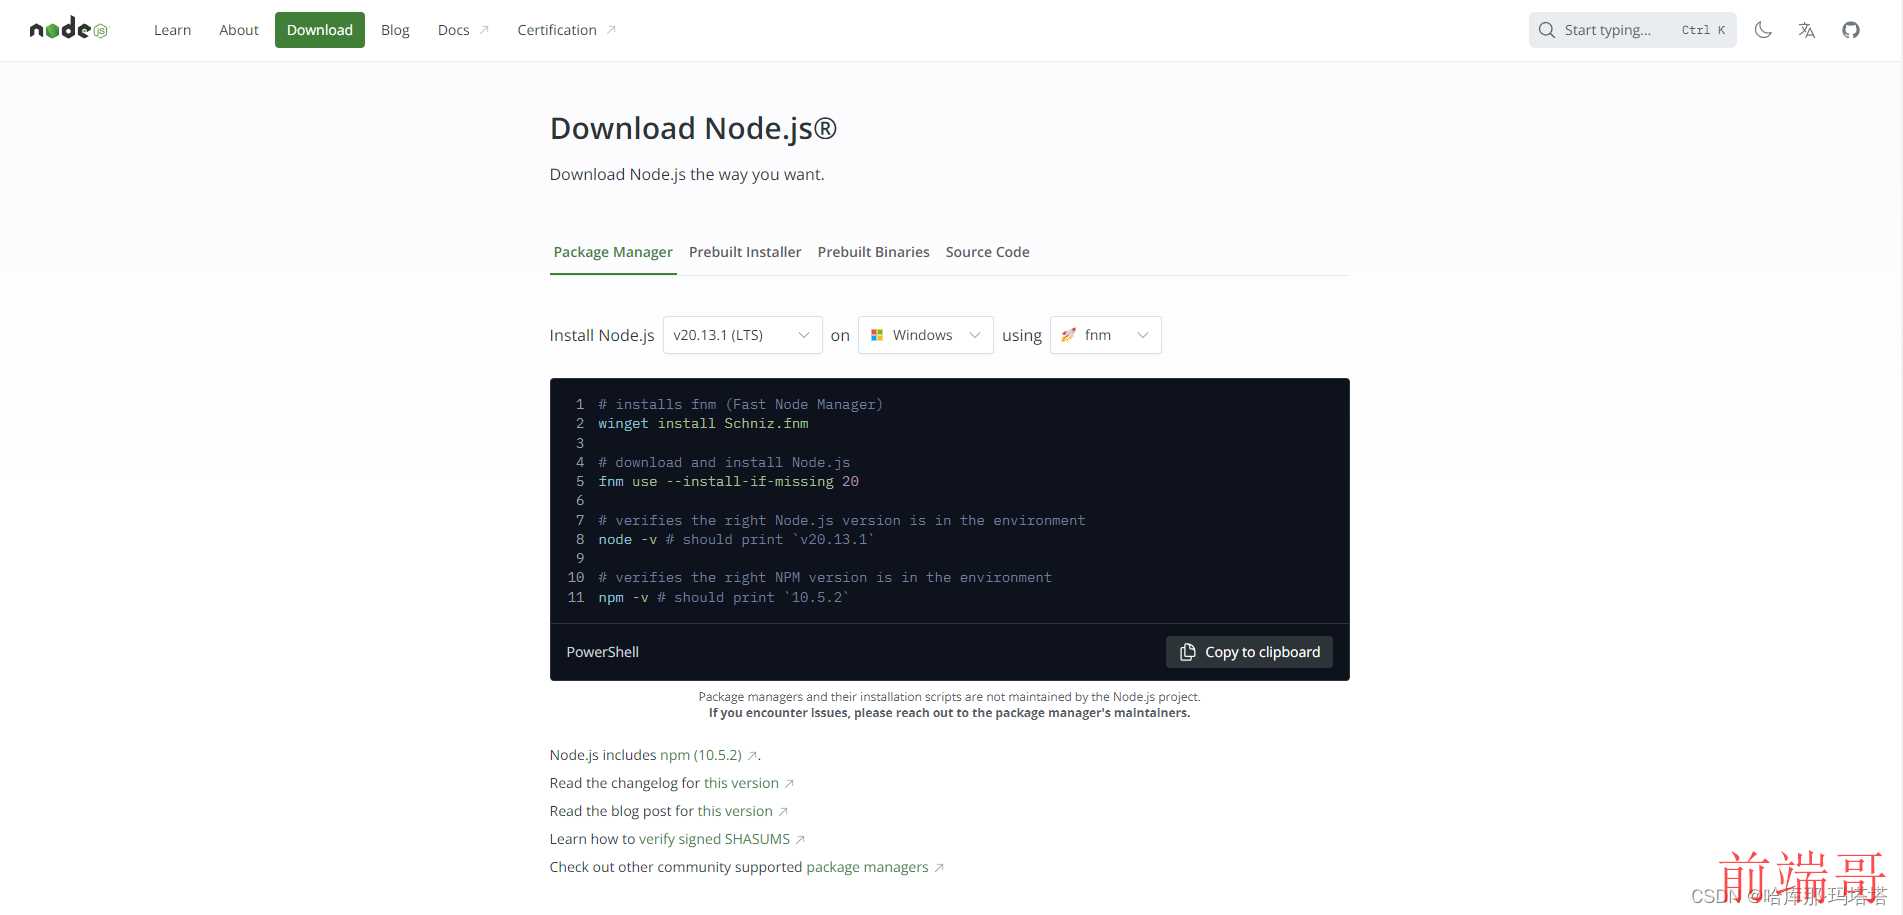Click the winget install Schniz.fnm line
The width and height of the screenshot is (1903, 915).
pyautogui.click(x=703, y=424)
